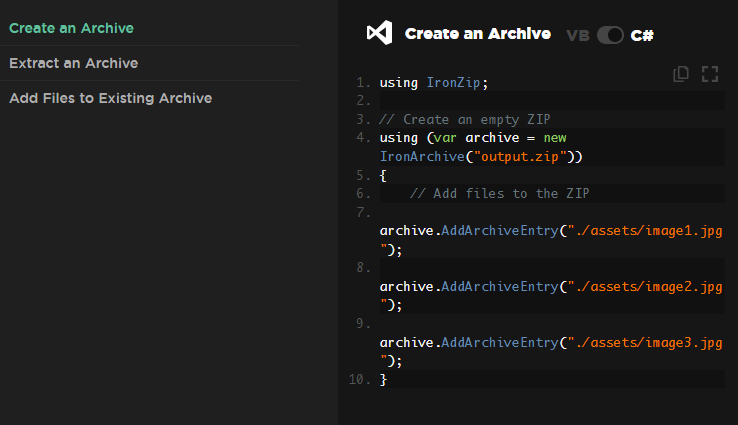Click the Create an Archive code heading

[477, 34]
